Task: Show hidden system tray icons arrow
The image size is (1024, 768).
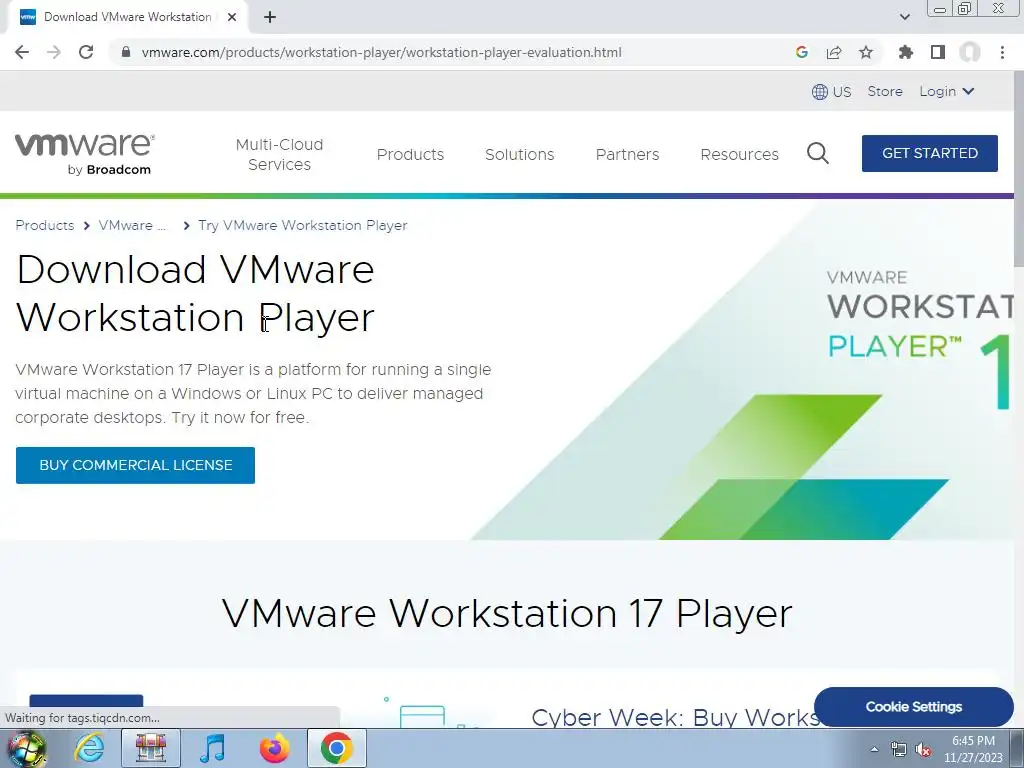Action: (x=874, y=749)
